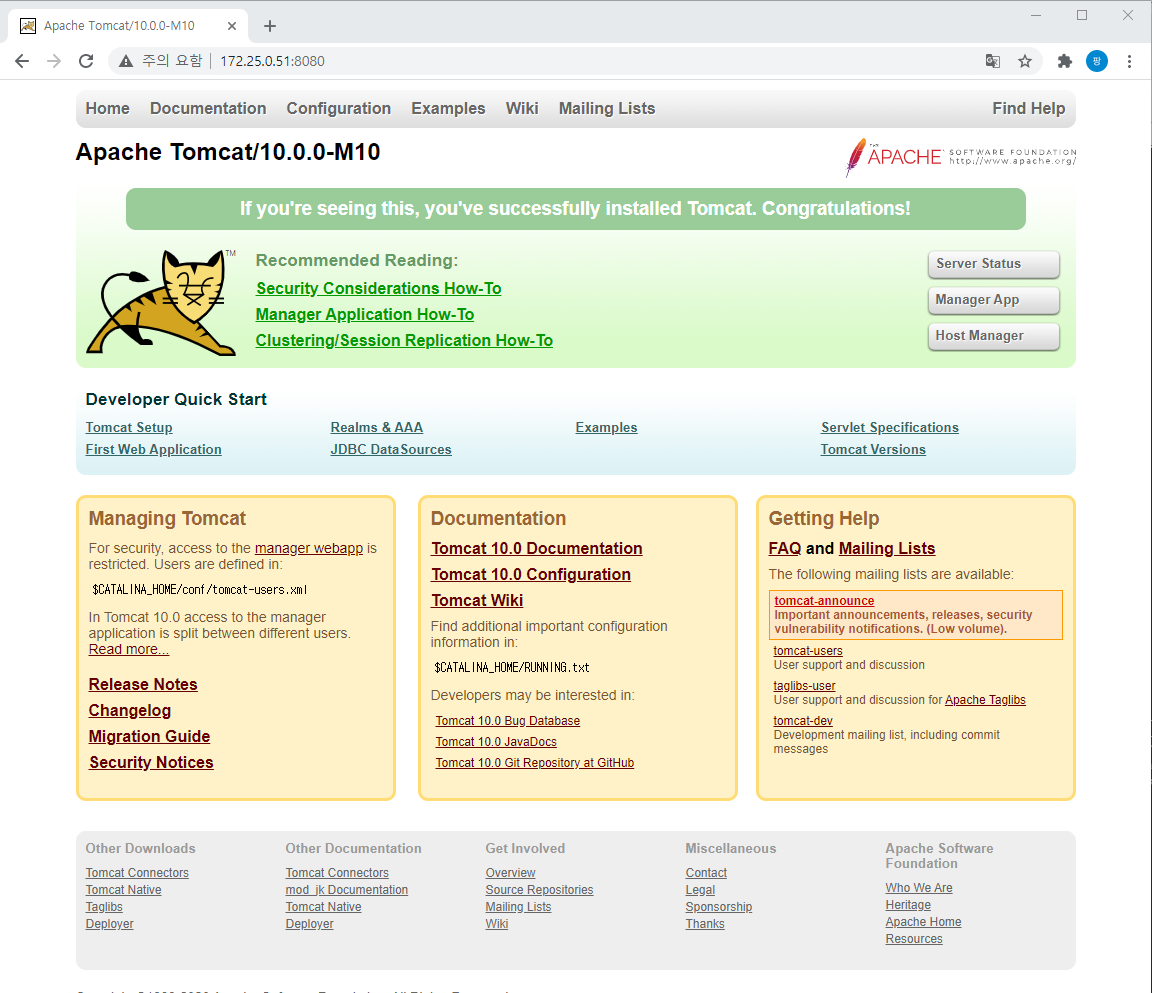Viewport: 1152px width, 993px height.
Task: Open the FAQ link in Getting Help
Action: tap(785, 549)
